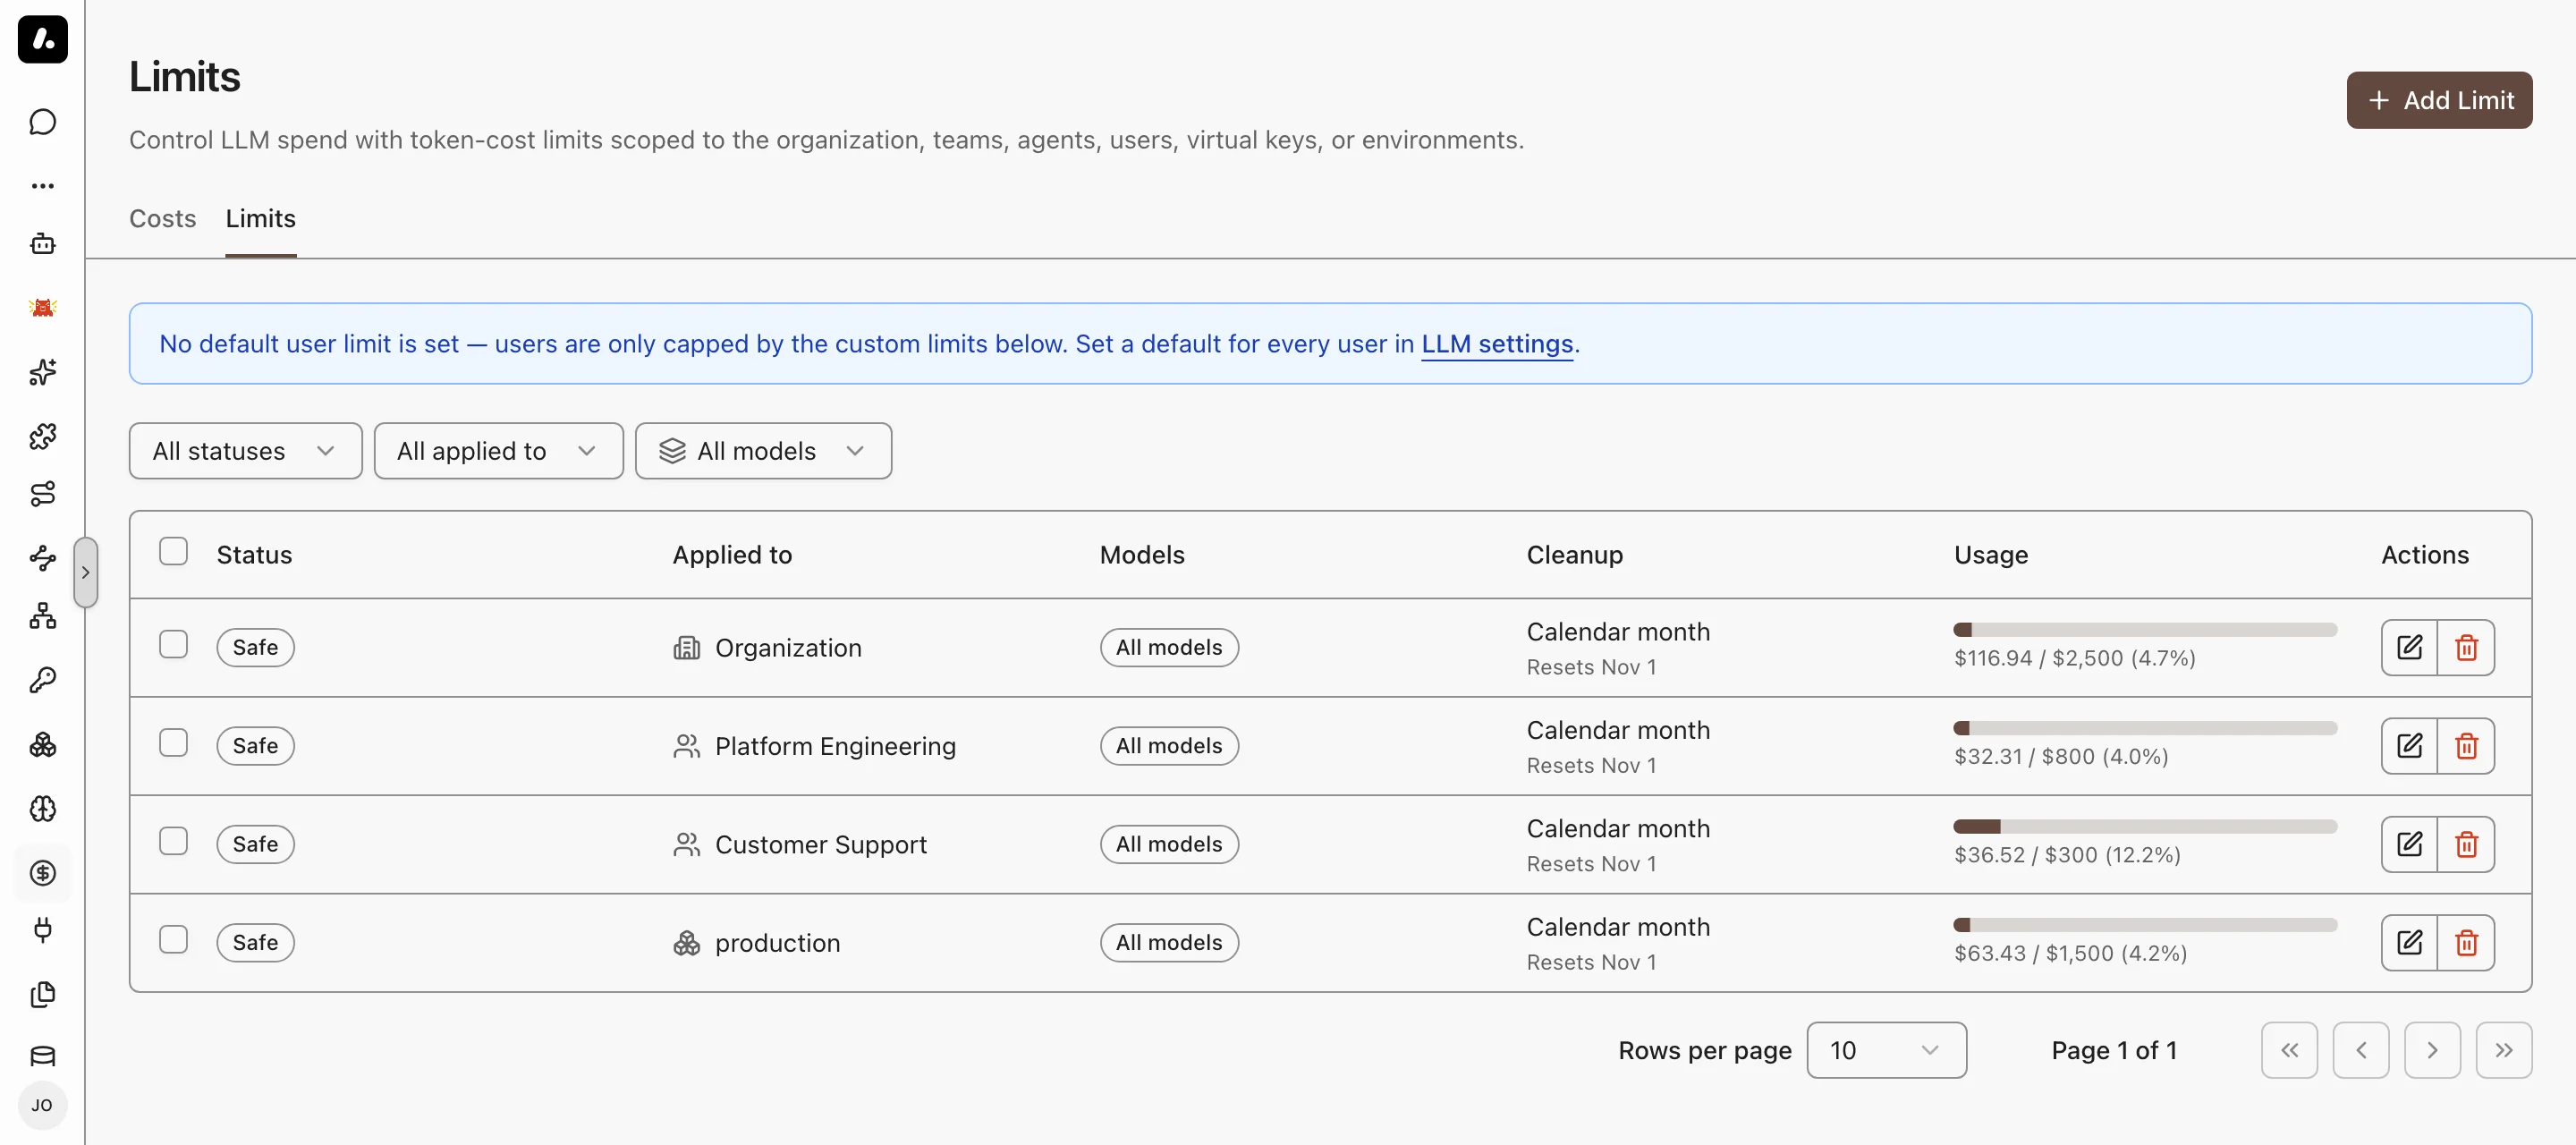This screenshot has width=2576, height=1145.
Task: Click the robot agents icon in sidebar
Action: click(42, 244)
